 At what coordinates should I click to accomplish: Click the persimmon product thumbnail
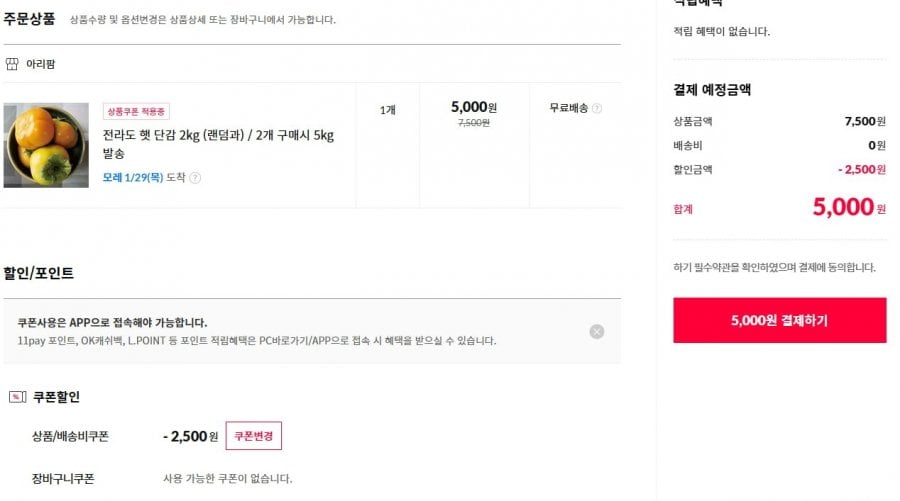[46, 145]
